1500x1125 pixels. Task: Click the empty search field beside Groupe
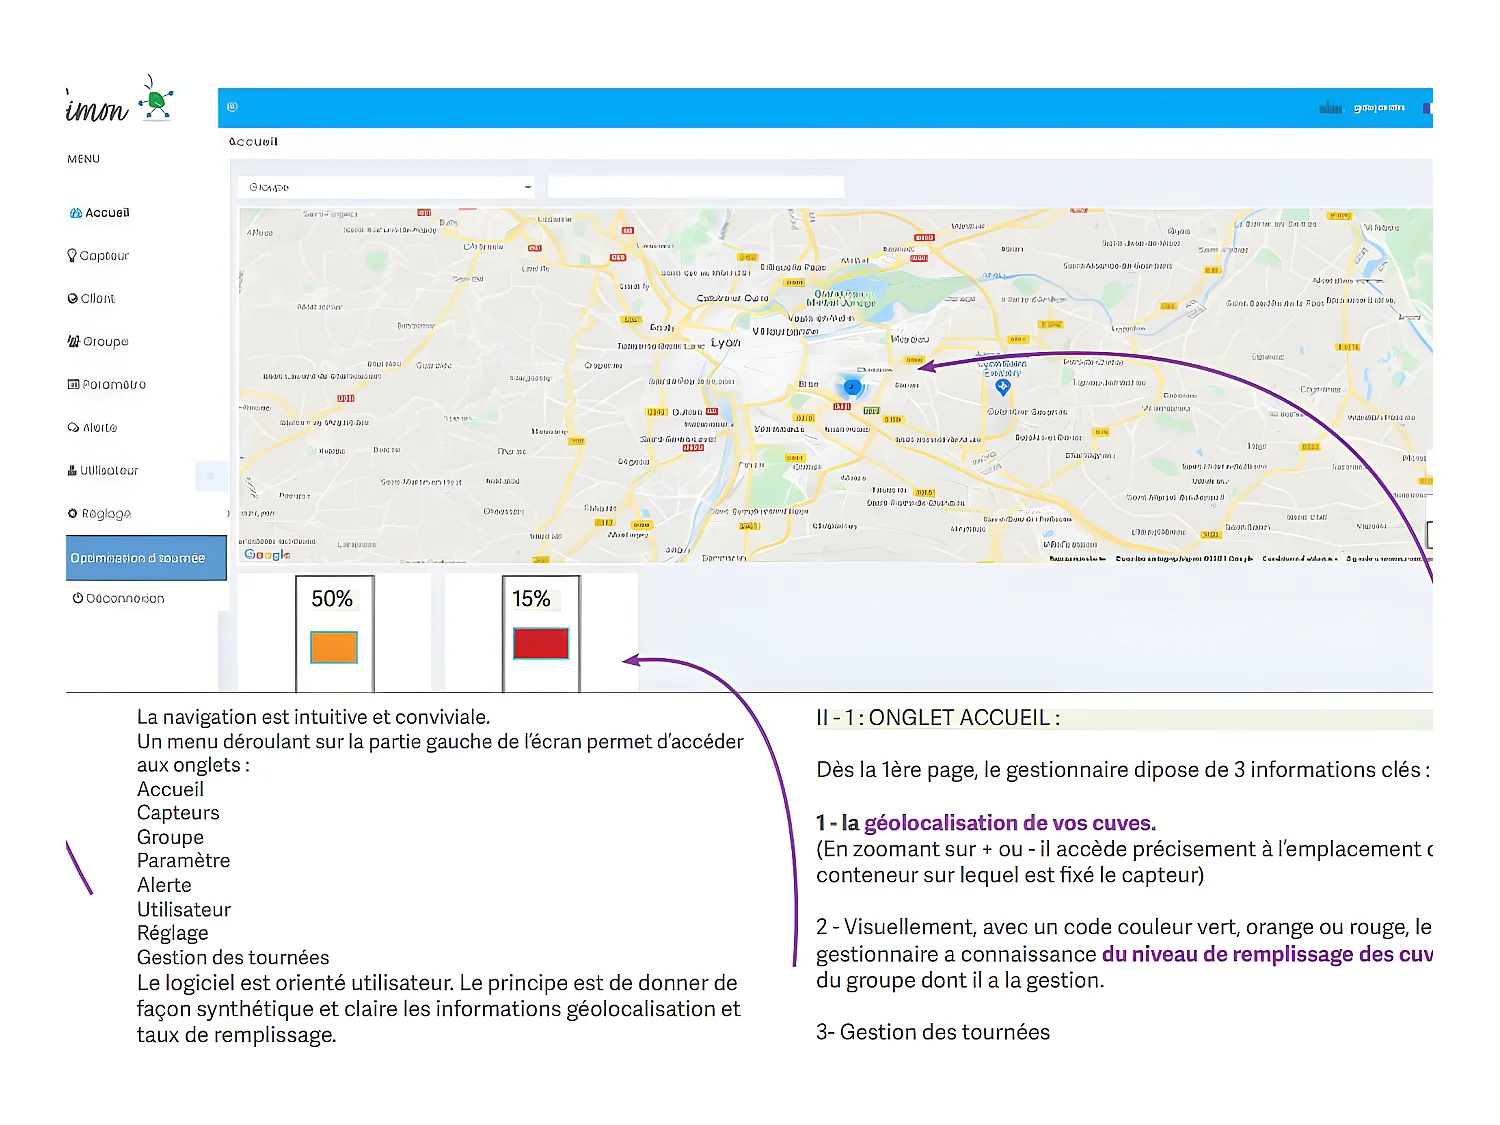696,187
